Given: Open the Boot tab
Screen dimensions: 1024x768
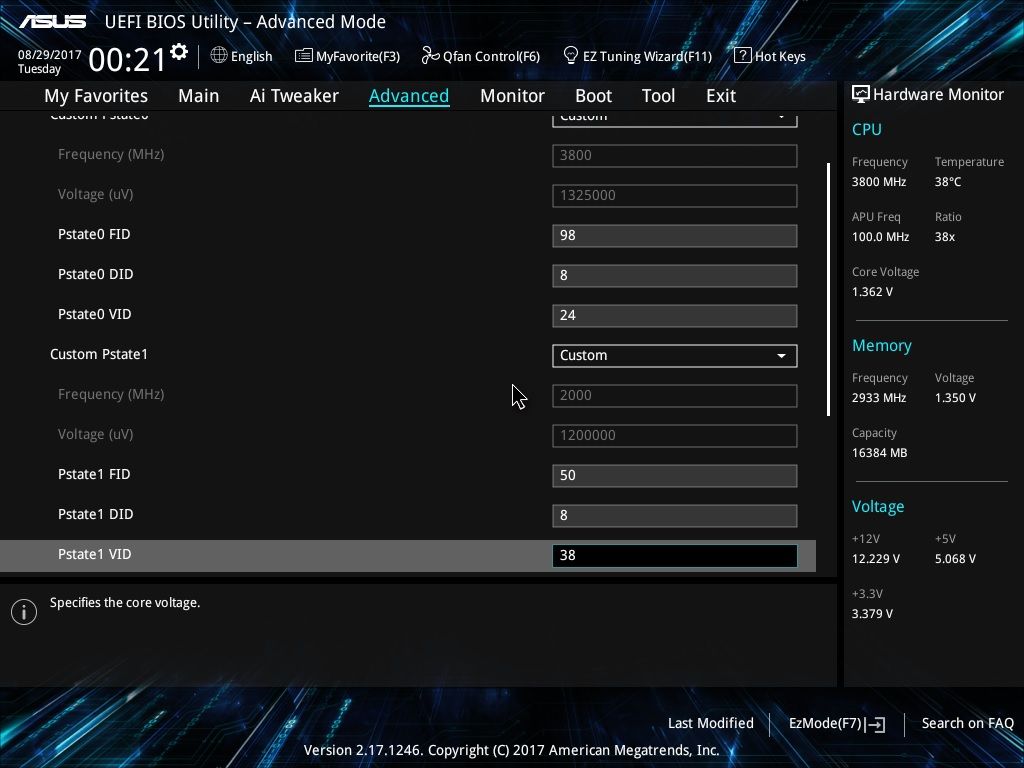Looking at the screenshot, I should coord(593,96).
